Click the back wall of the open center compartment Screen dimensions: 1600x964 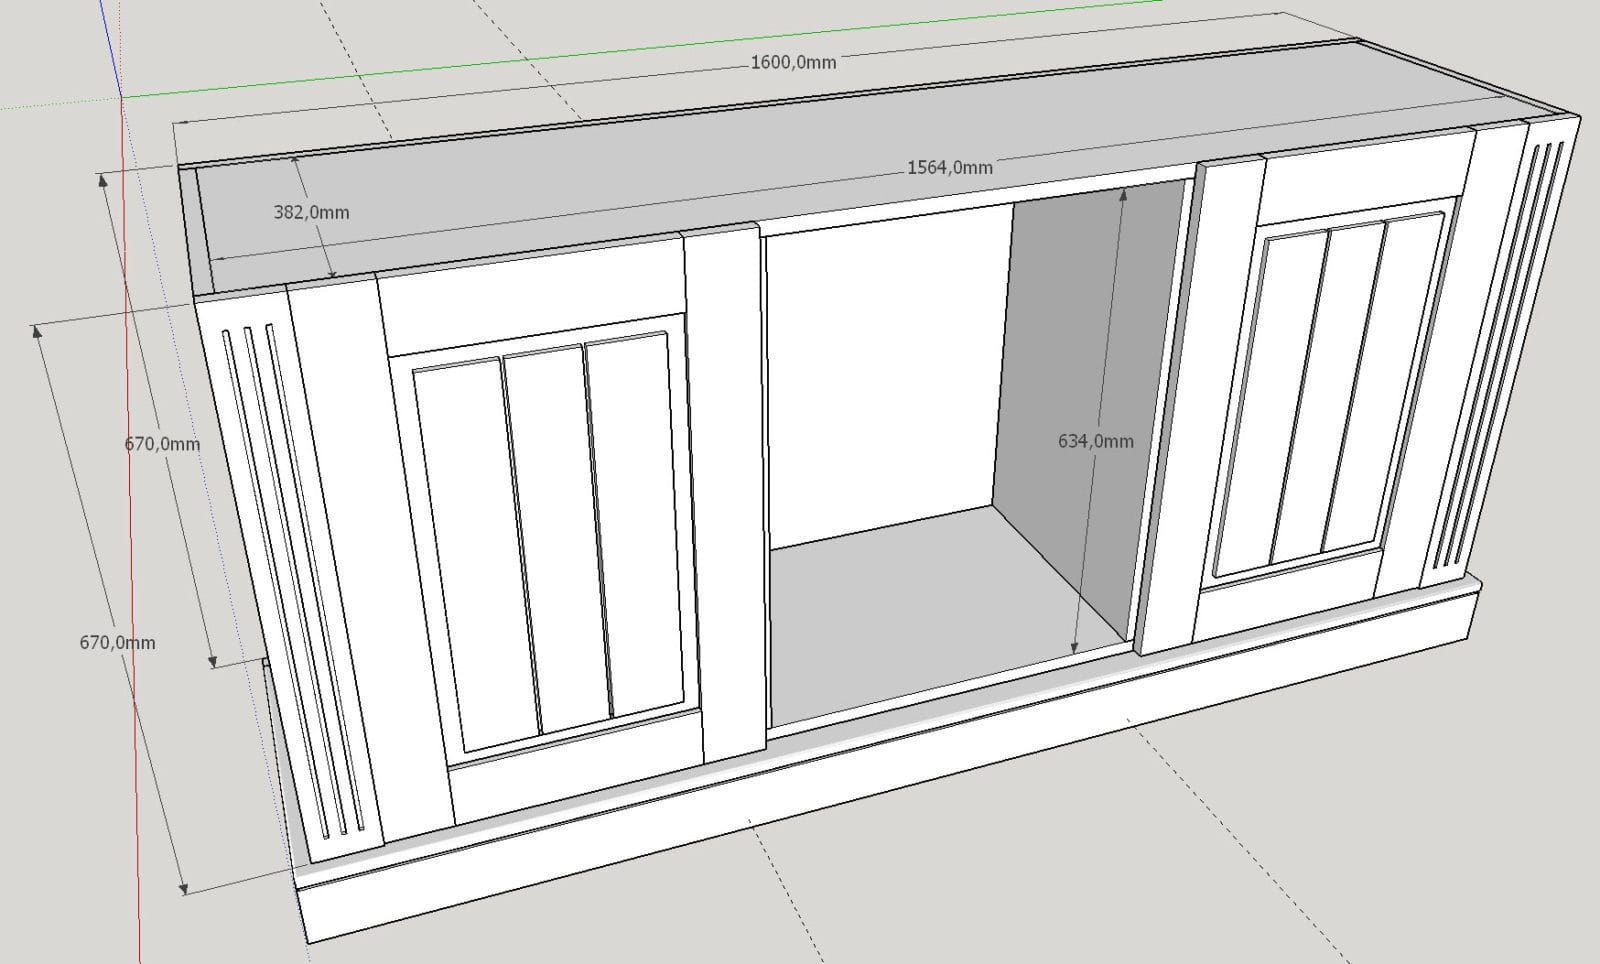tap(885, 370)
